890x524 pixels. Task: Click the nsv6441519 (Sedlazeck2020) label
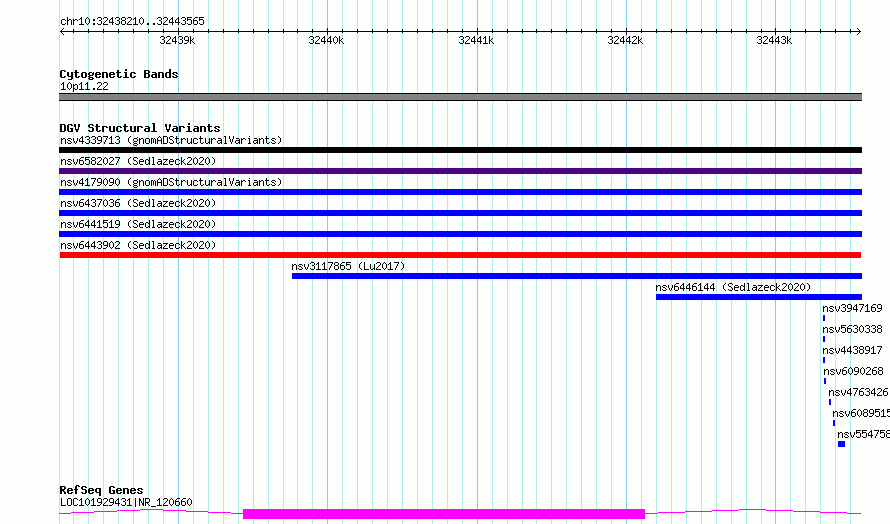[x=138, y=224]
